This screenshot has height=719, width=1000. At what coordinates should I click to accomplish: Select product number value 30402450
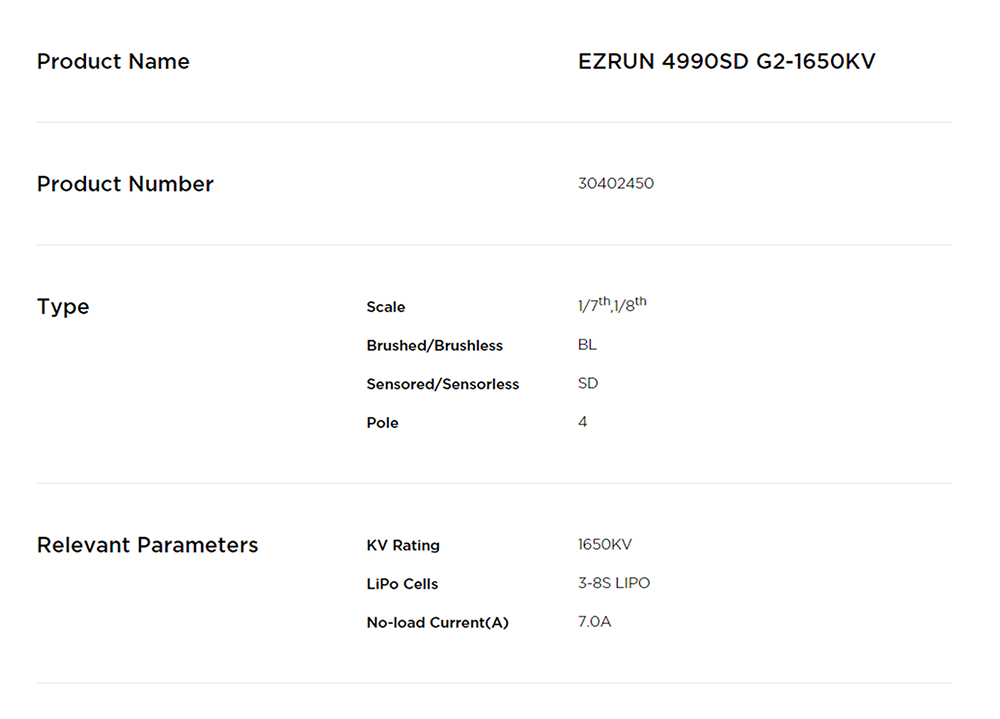[x=616, y=184]
